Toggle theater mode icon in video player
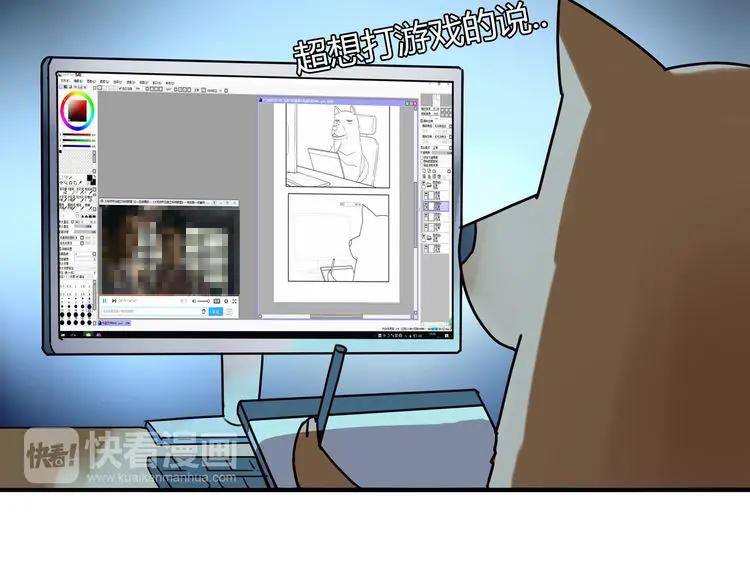 tap(217, 301)
